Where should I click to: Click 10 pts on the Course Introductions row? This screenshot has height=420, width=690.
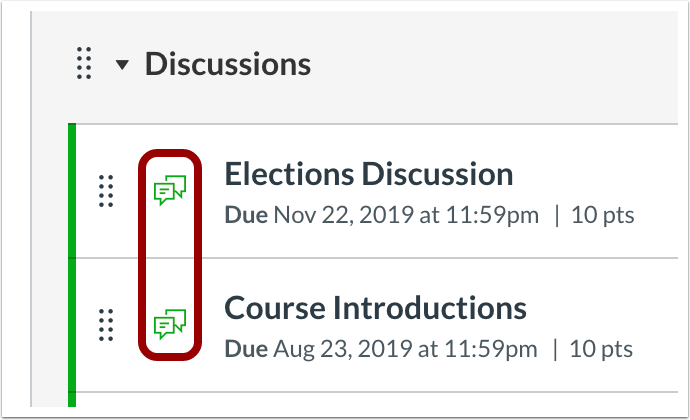[x=601, y=349]
